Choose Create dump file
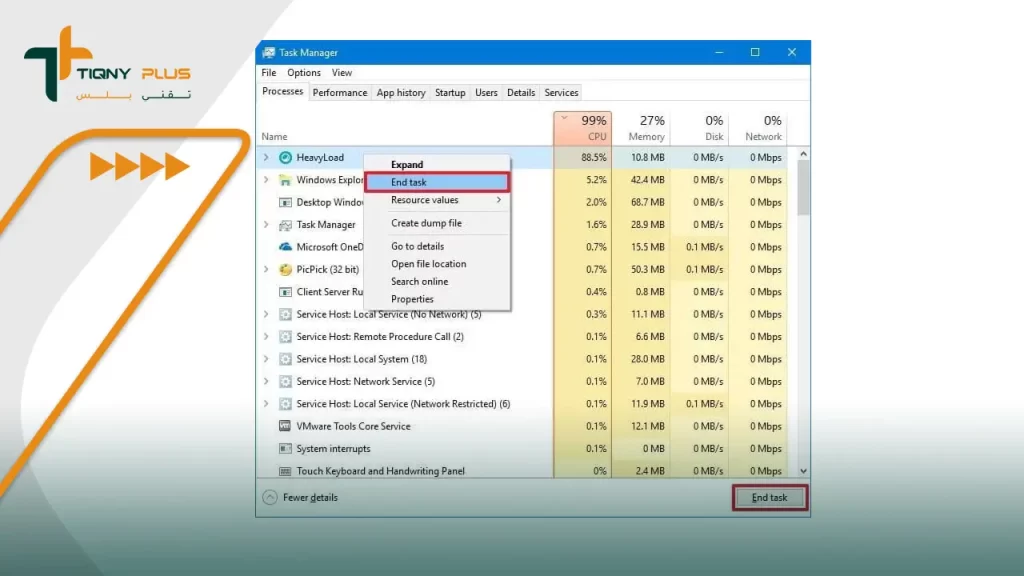Screen dimensions: 1024x576 (437, 223)
